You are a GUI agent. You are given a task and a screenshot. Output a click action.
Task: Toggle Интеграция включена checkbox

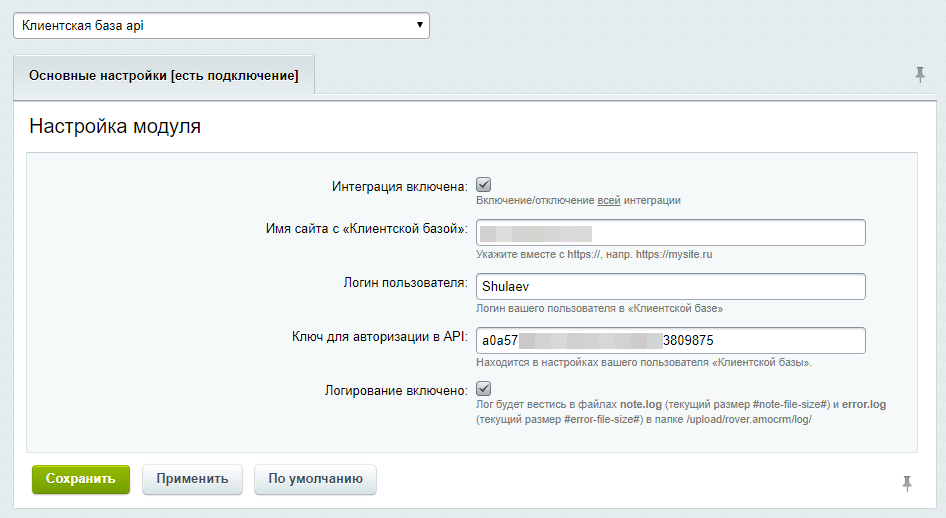(483, 185)
